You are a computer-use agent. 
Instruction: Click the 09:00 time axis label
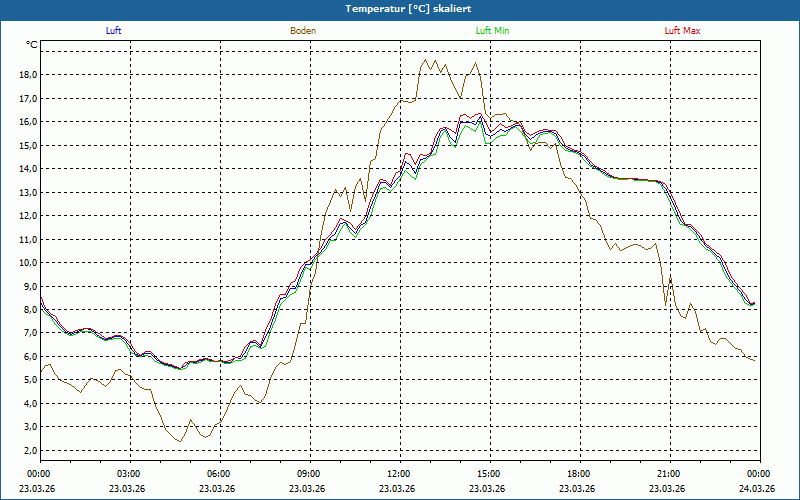point(309,474)
